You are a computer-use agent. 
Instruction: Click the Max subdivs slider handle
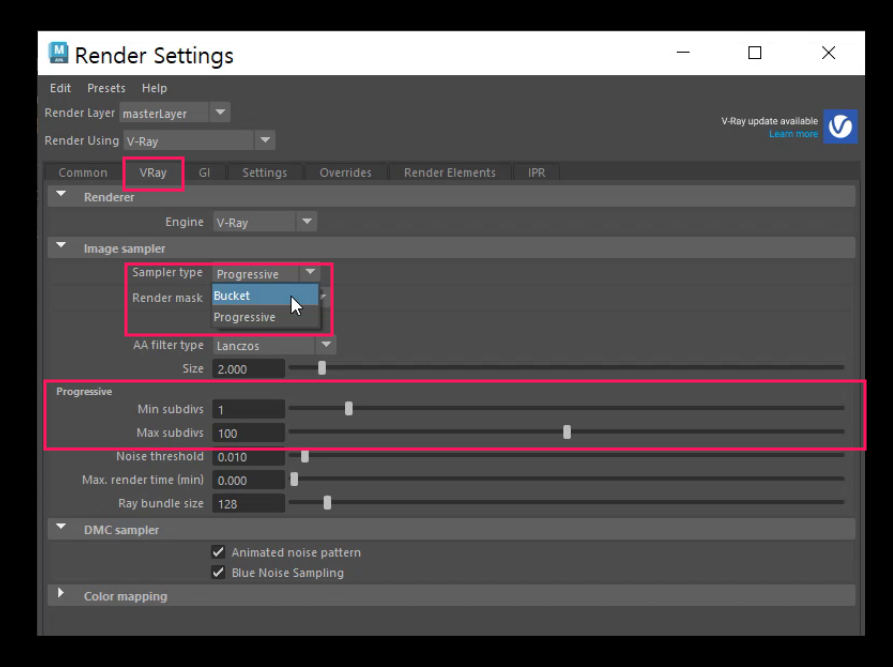[x=567, y=432]
